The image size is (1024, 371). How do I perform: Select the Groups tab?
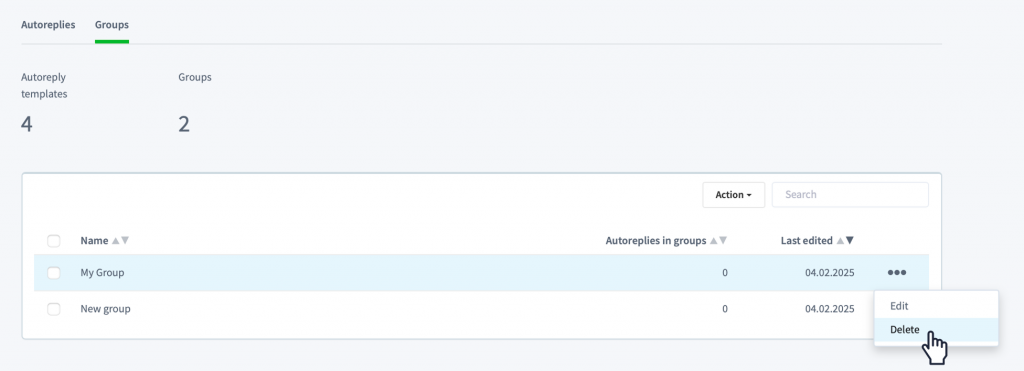click(112, 25)
